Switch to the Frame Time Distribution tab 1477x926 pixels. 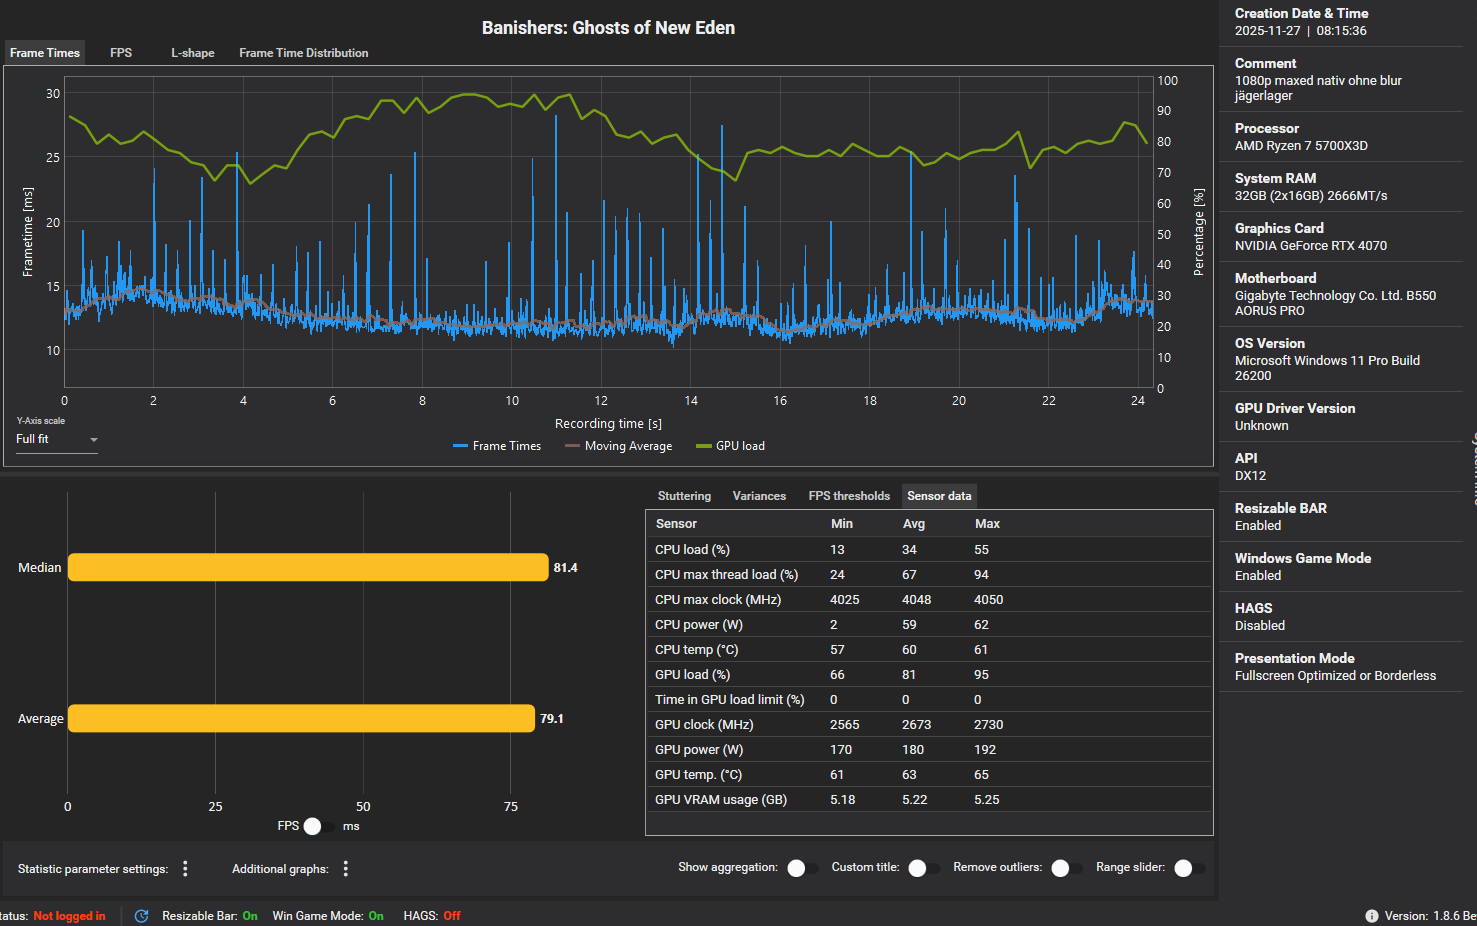coord(304,53)
